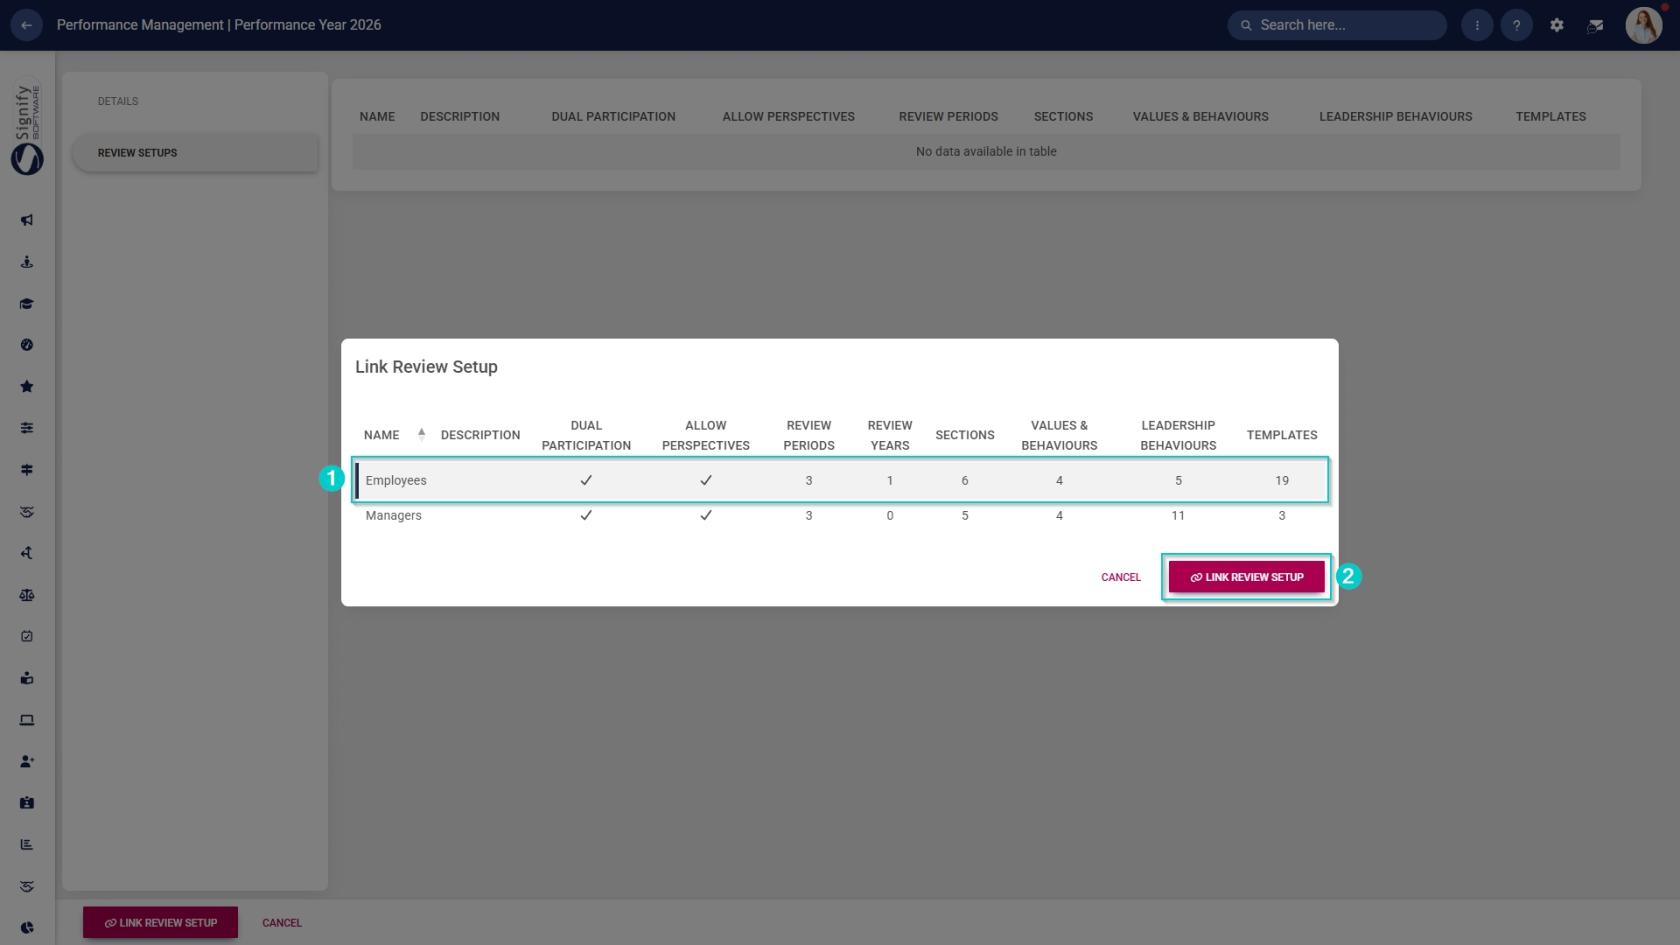Focus the Search here field

click(1337, 25)
